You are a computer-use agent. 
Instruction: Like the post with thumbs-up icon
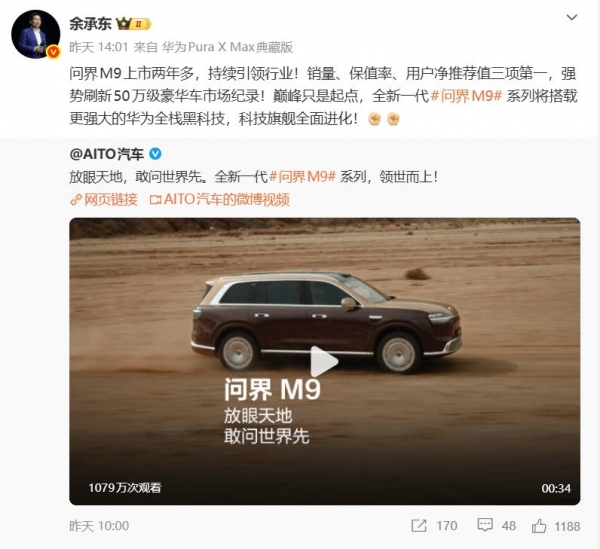coord(539,526)
